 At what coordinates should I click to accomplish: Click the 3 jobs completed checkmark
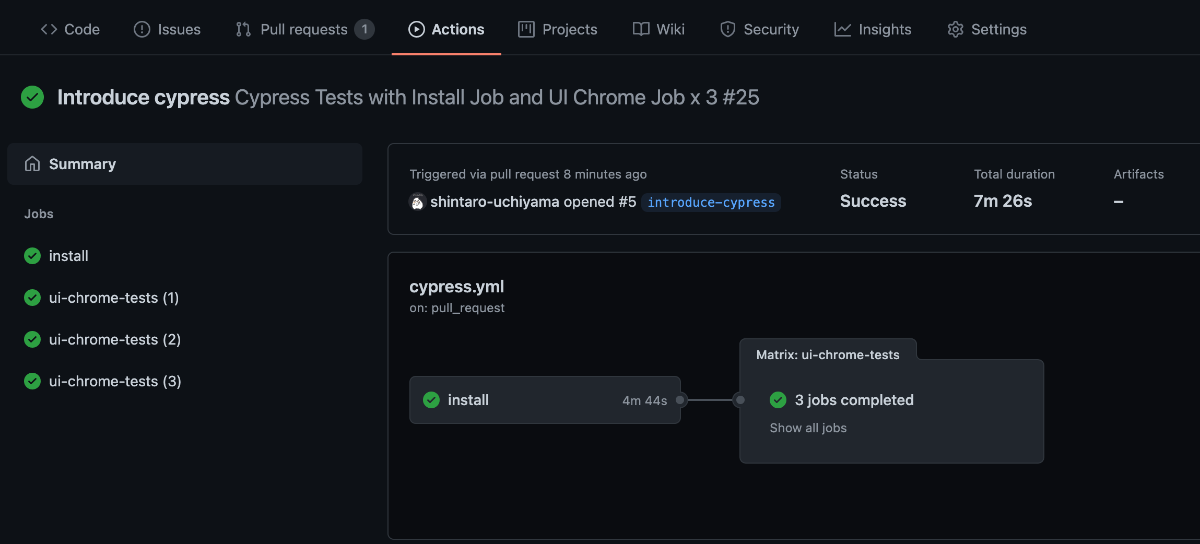tap(778, 400)
